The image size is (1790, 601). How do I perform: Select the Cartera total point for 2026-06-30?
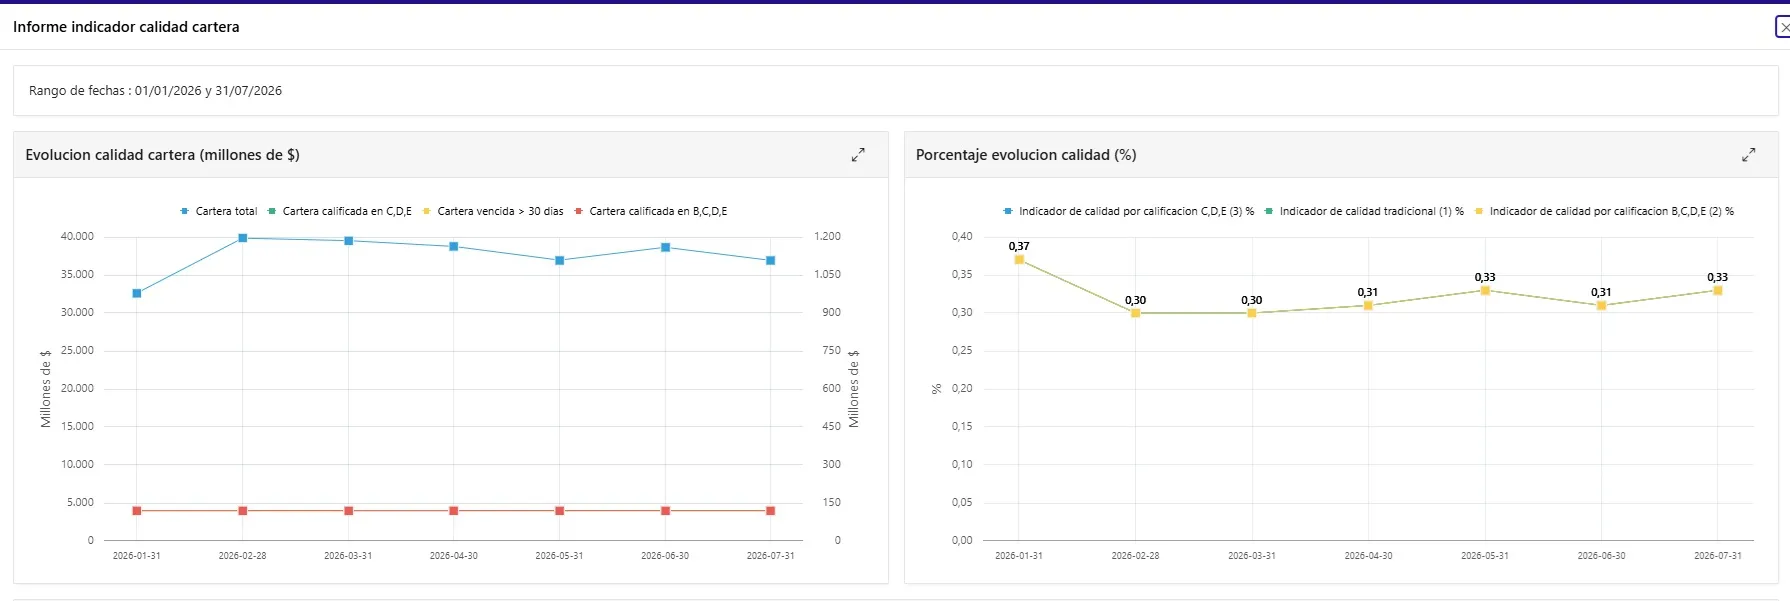pos(666,247)
